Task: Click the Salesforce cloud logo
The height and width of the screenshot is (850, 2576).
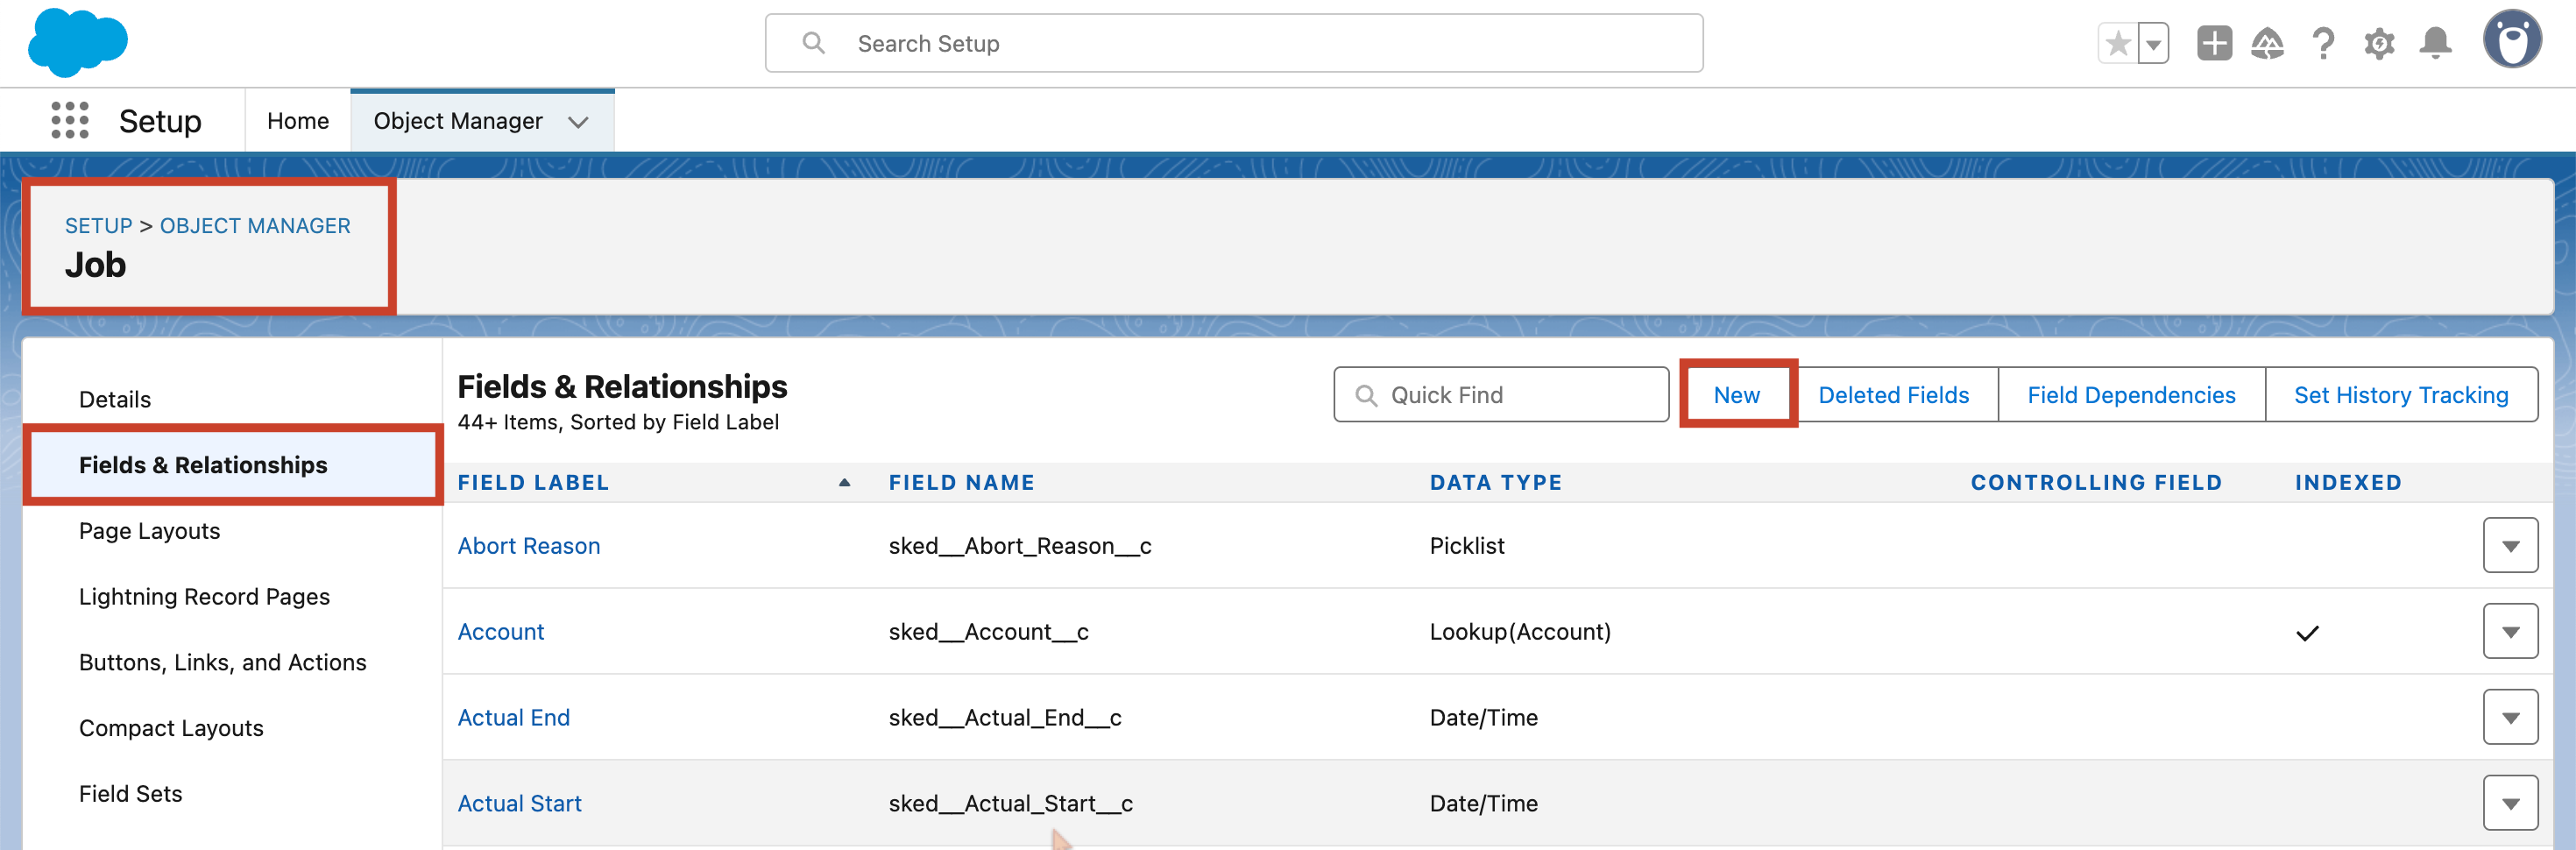Action: pyautogui.click(x=77, y=42)
